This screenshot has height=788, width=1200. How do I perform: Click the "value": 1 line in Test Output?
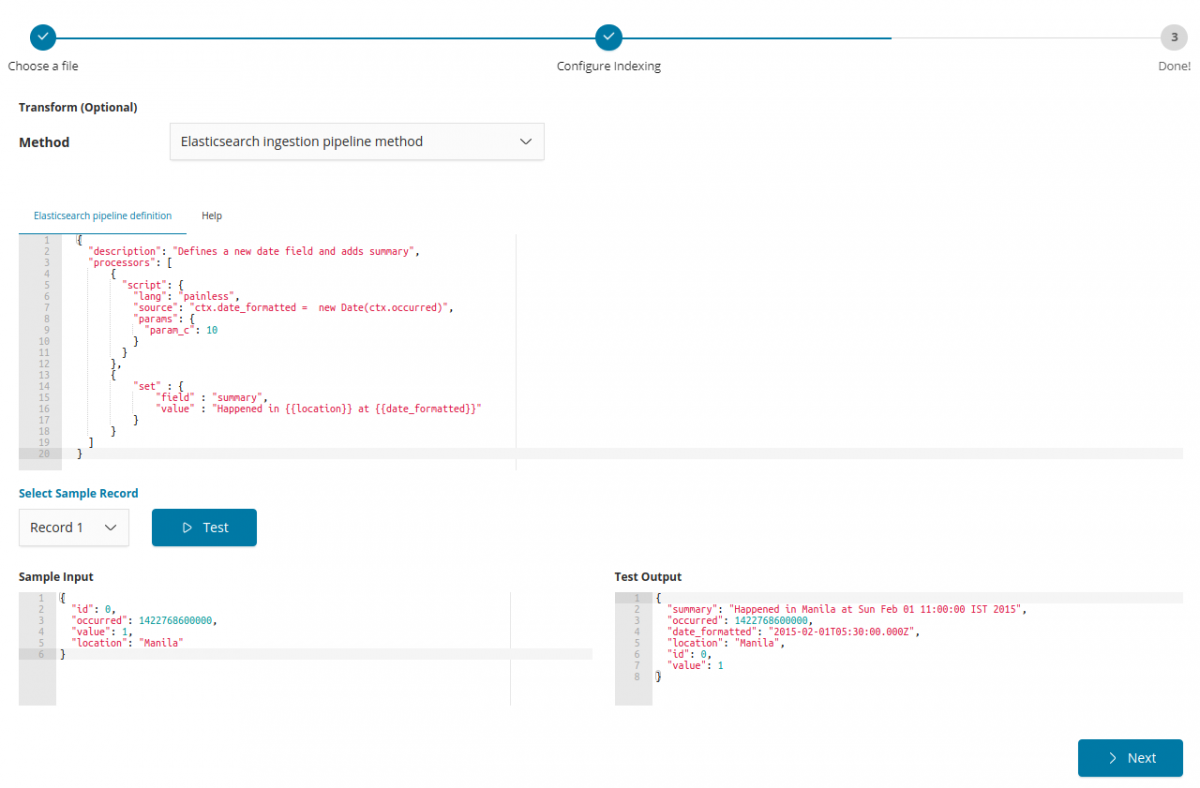tap(695, 665)
